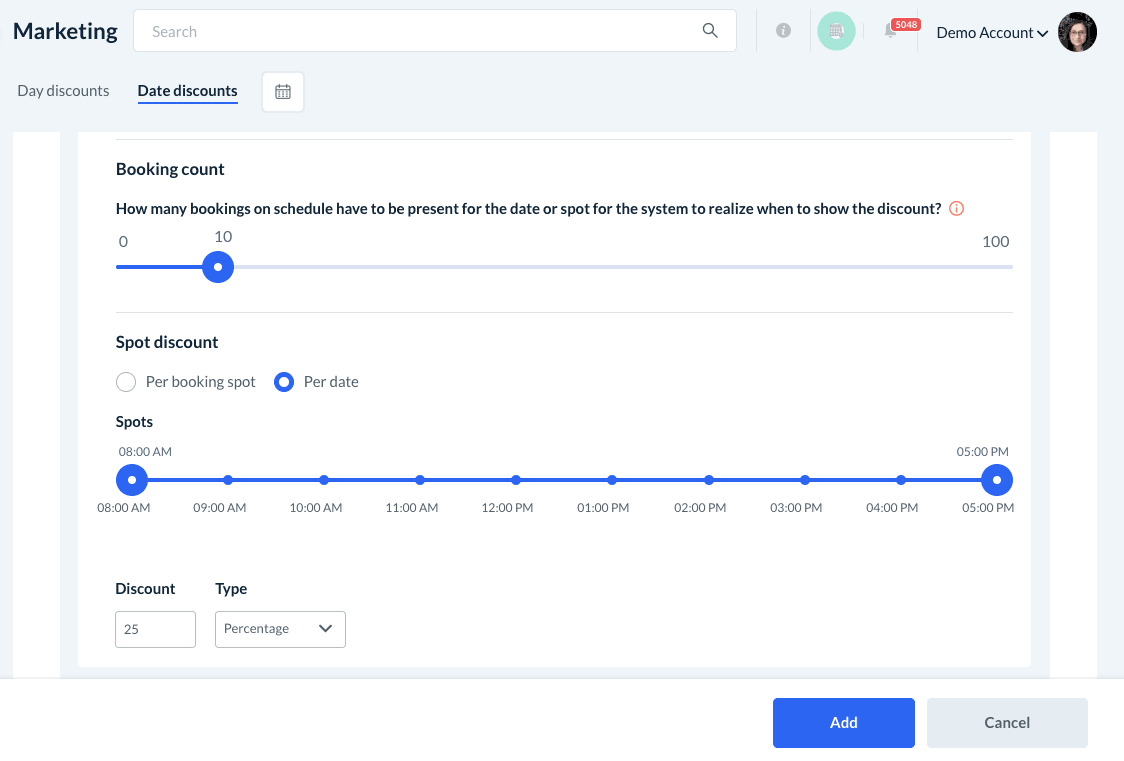Open the calendar view icon button
Viewport: 1124px width, 761px height.
[283, 92]
